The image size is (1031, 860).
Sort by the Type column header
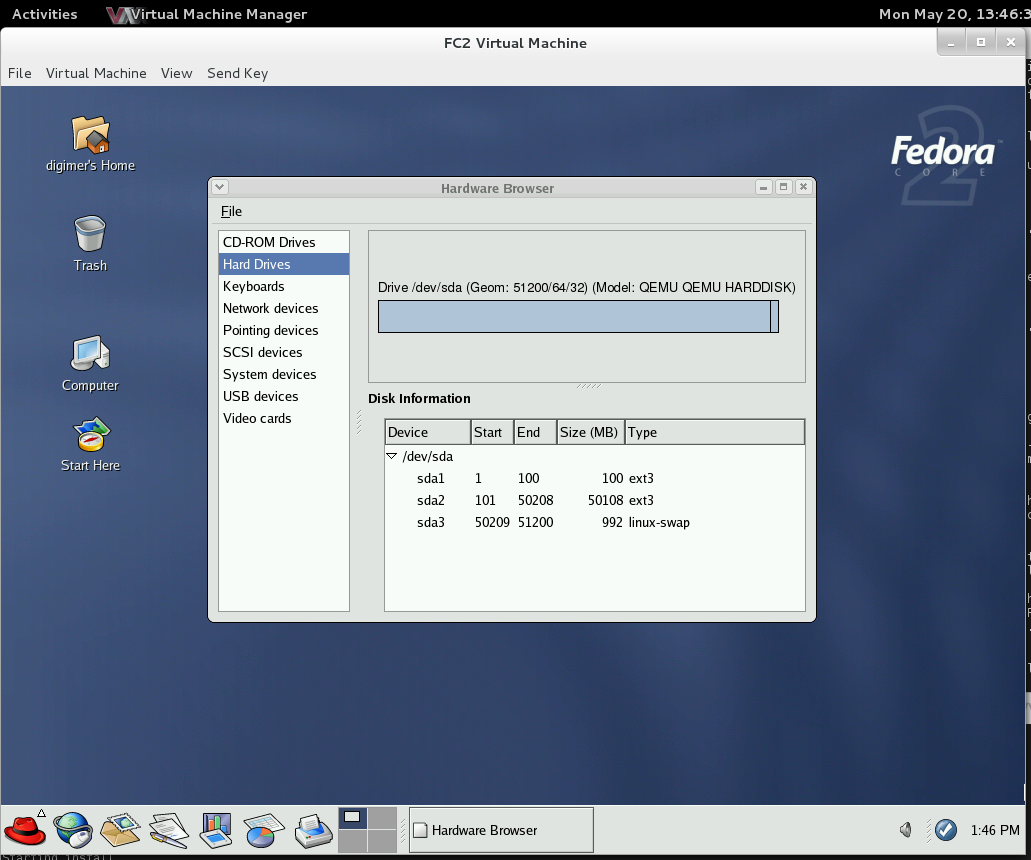point(714,432)
